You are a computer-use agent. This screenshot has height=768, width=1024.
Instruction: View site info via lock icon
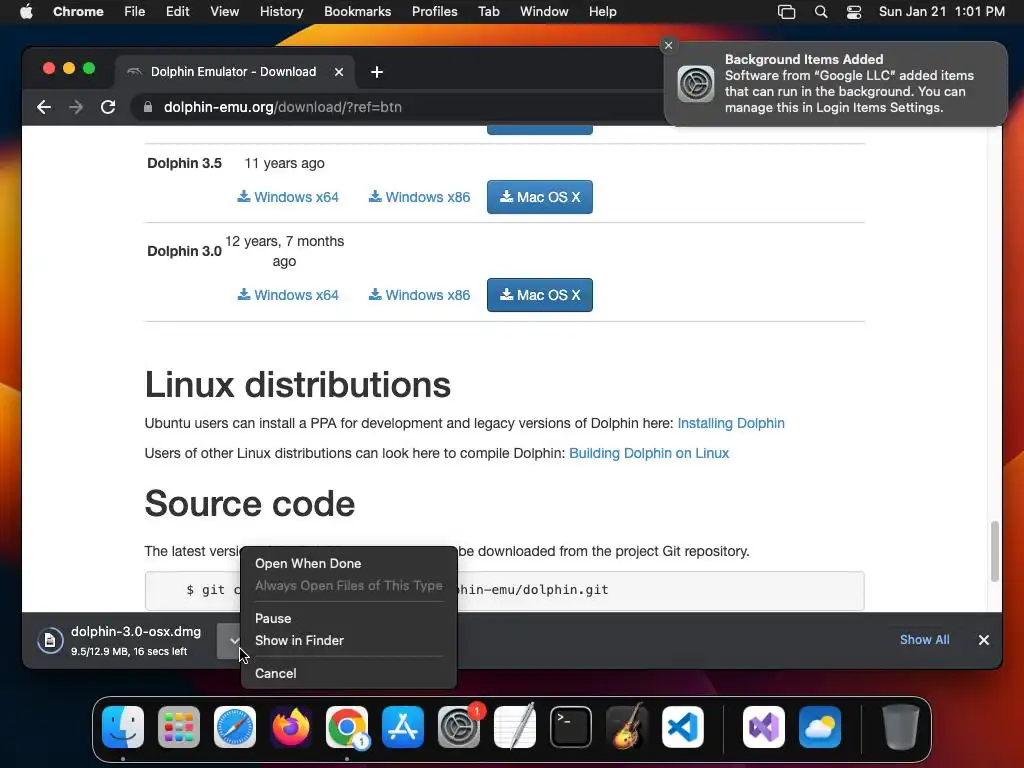pos(148,107)
